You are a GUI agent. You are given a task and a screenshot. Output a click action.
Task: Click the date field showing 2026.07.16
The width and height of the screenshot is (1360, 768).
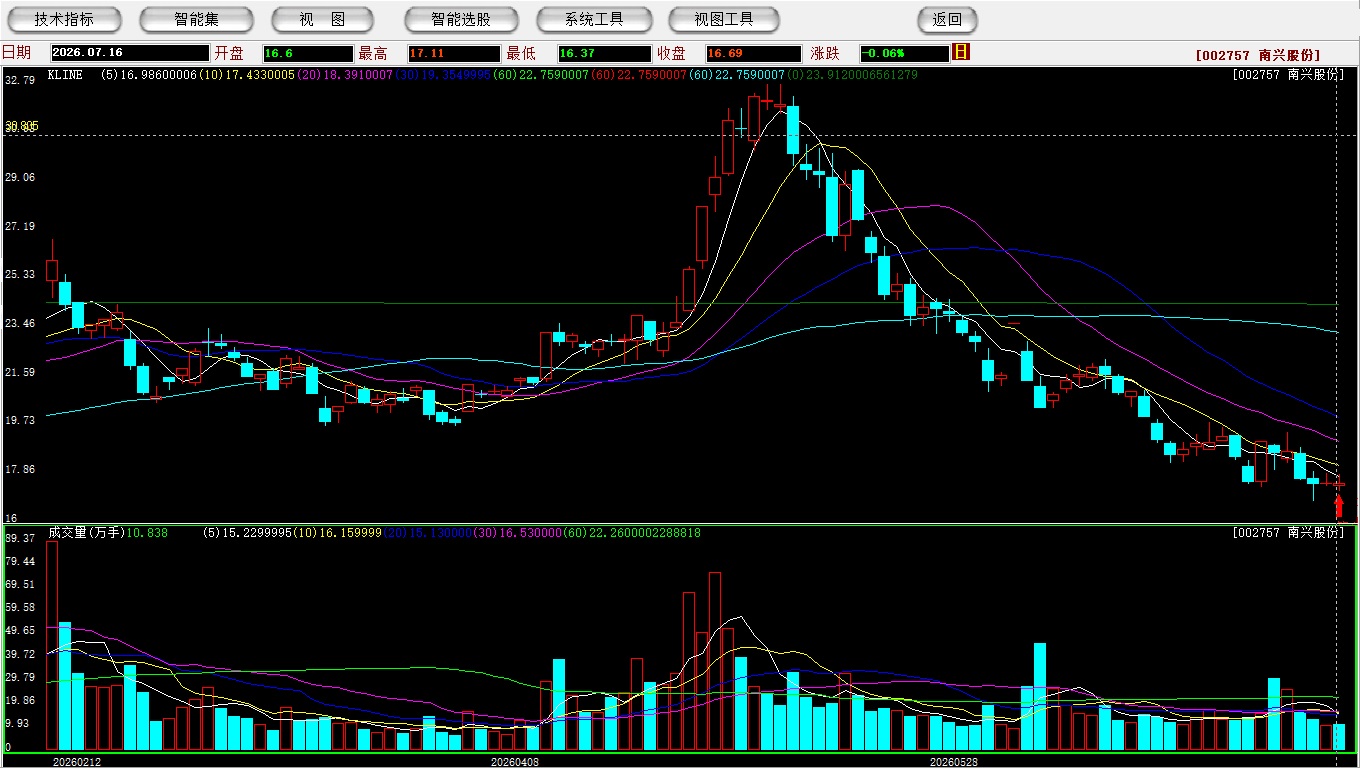130,53
